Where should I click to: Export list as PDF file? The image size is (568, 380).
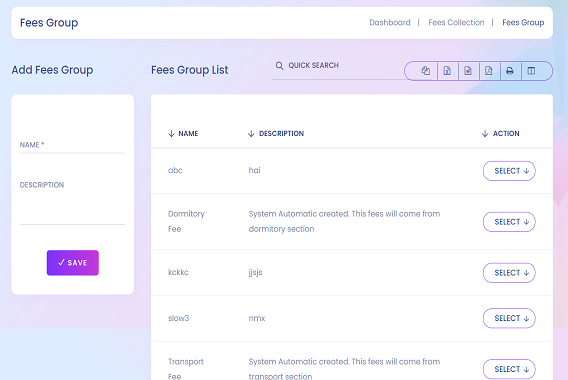click(x=489, y=71)
